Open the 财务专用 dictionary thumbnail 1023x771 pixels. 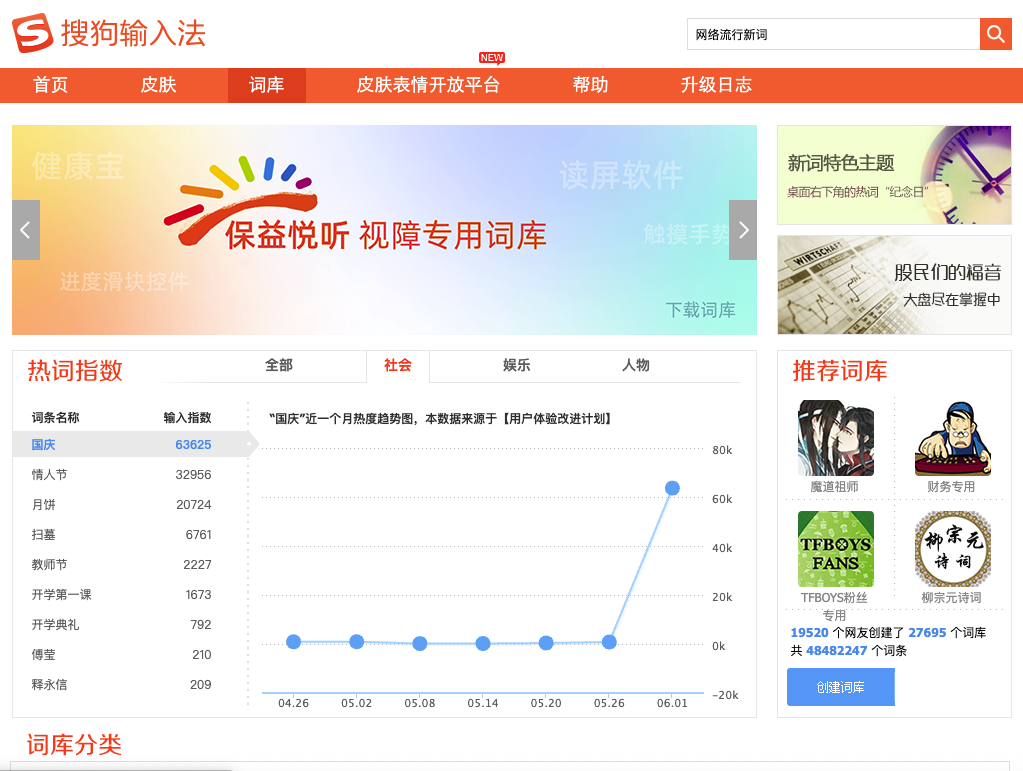pos(953,438)
